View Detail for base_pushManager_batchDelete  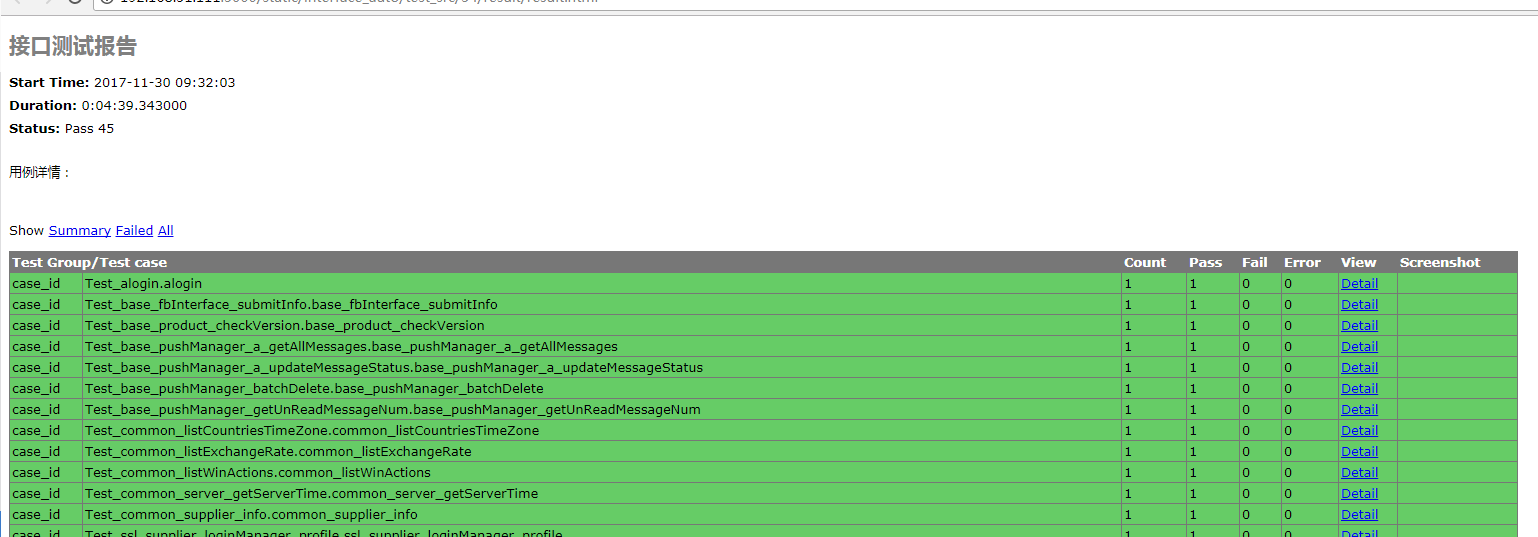1359,388
